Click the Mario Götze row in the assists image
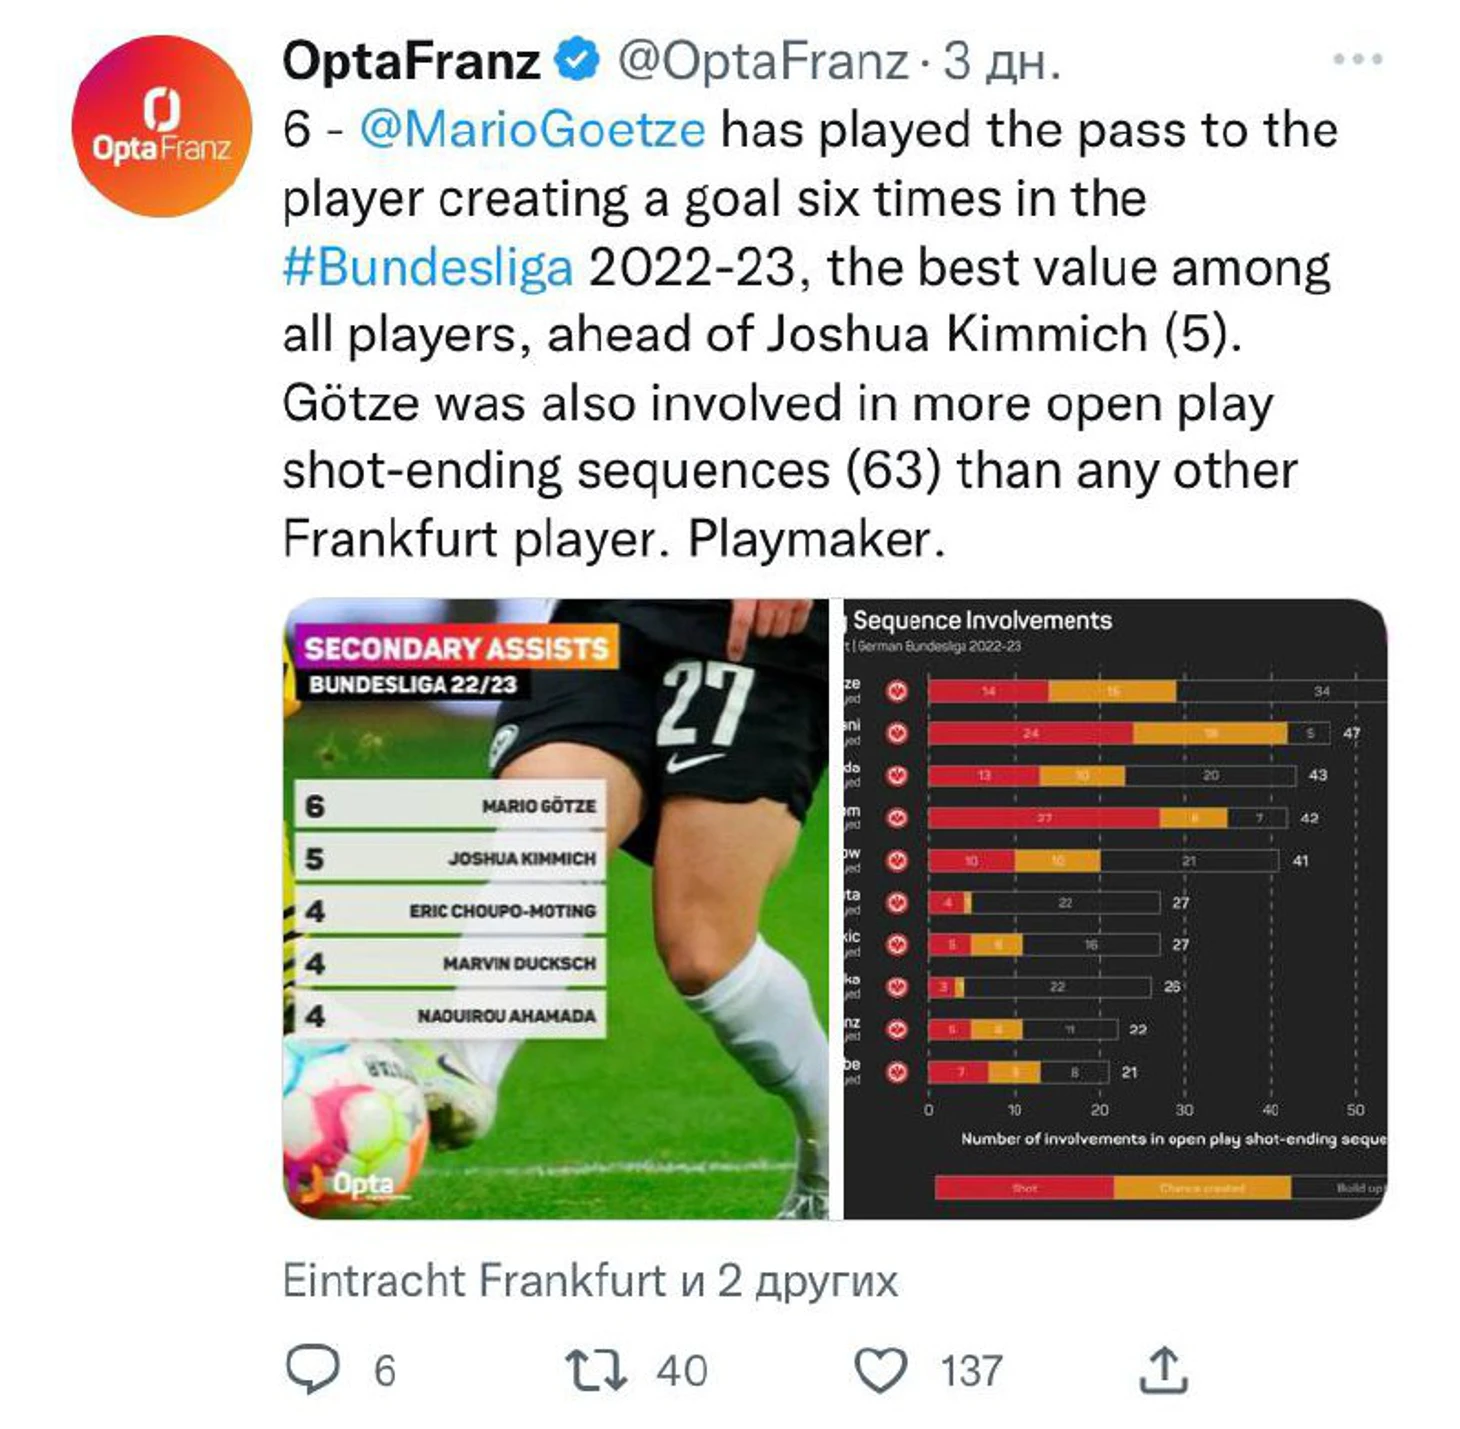The width and height of the screenshot is (1460, 1429). click(x=450, y=805)
